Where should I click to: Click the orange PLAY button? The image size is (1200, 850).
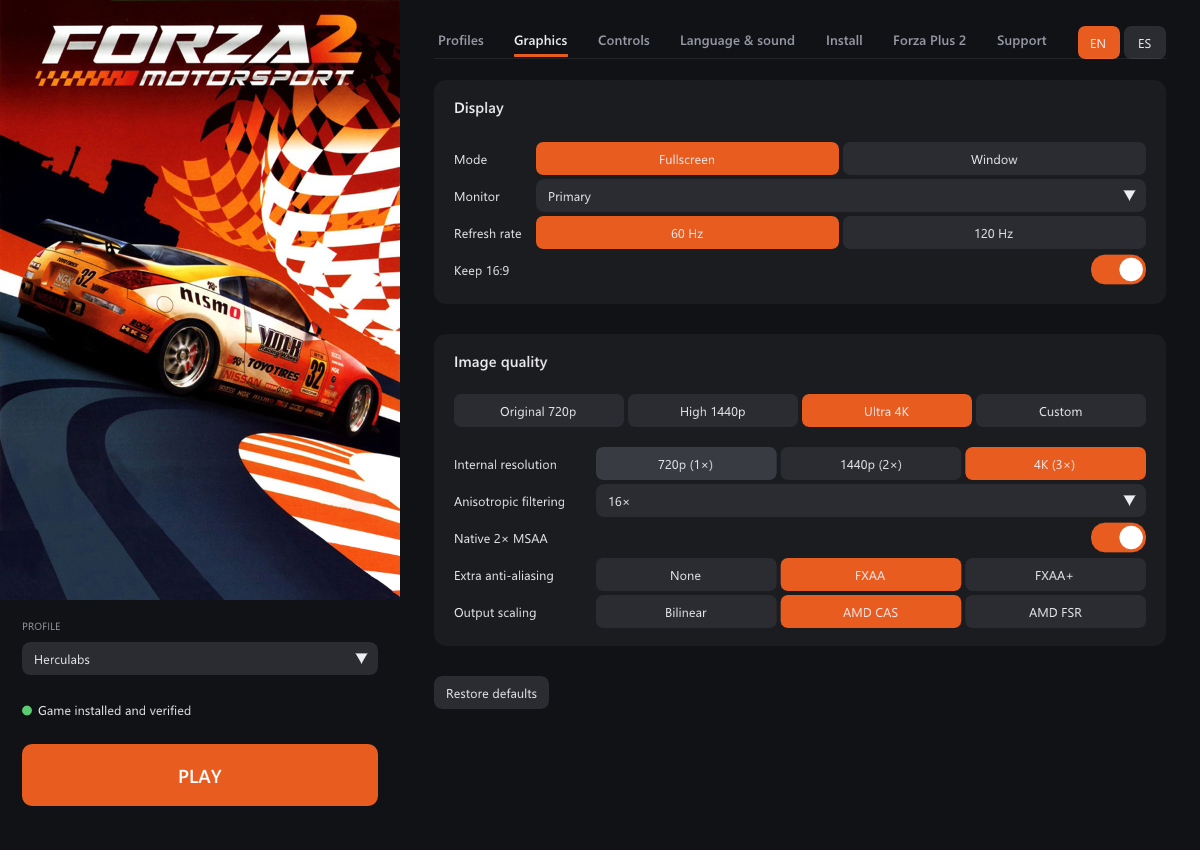[200, 775]
